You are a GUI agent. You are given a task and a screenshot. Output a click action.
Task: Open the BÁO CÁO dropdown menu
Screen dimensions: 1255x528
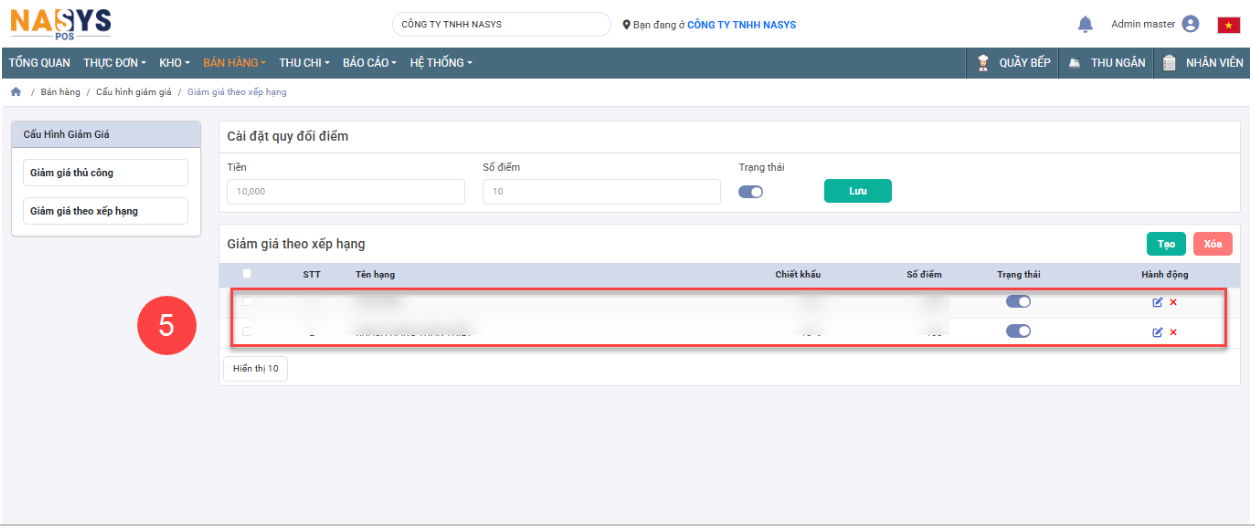(369, 63)
